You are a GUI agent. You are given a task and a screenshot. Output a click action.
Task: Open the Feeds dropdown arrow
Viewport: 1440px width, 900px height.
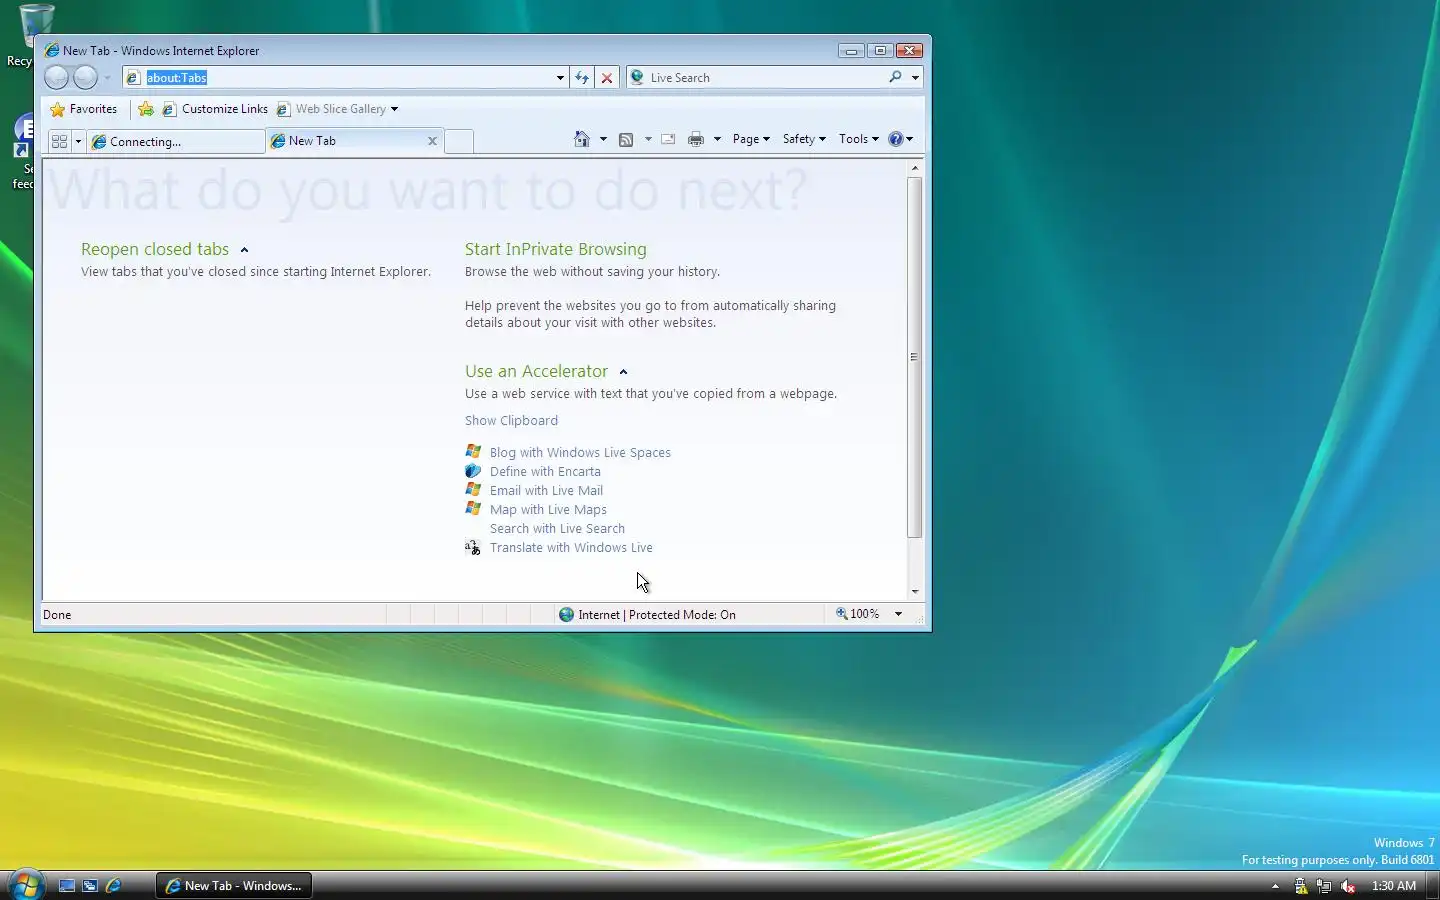click(648, 139)
